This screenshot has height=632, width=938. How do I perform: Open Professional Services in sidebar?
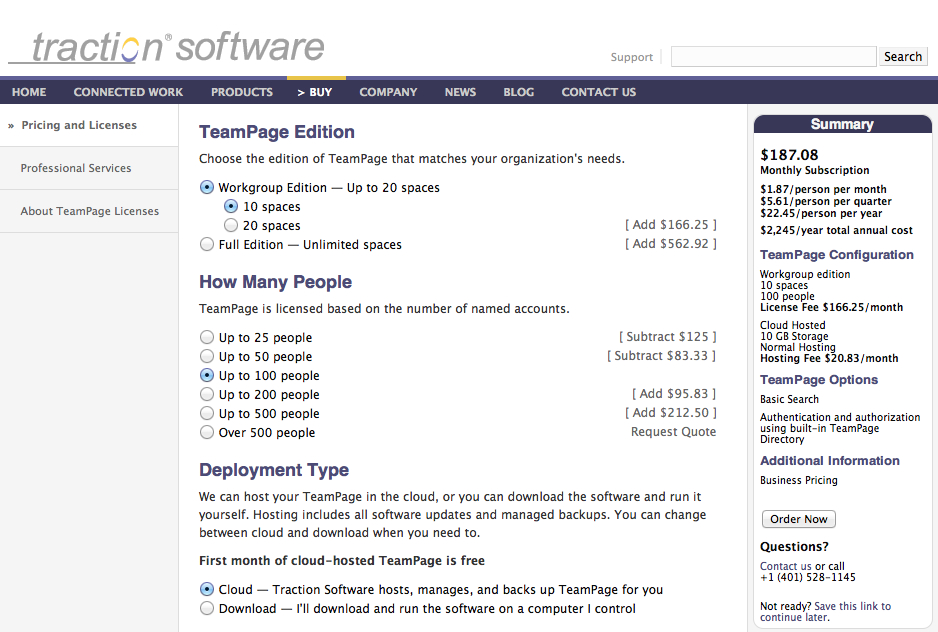[76, 168]
